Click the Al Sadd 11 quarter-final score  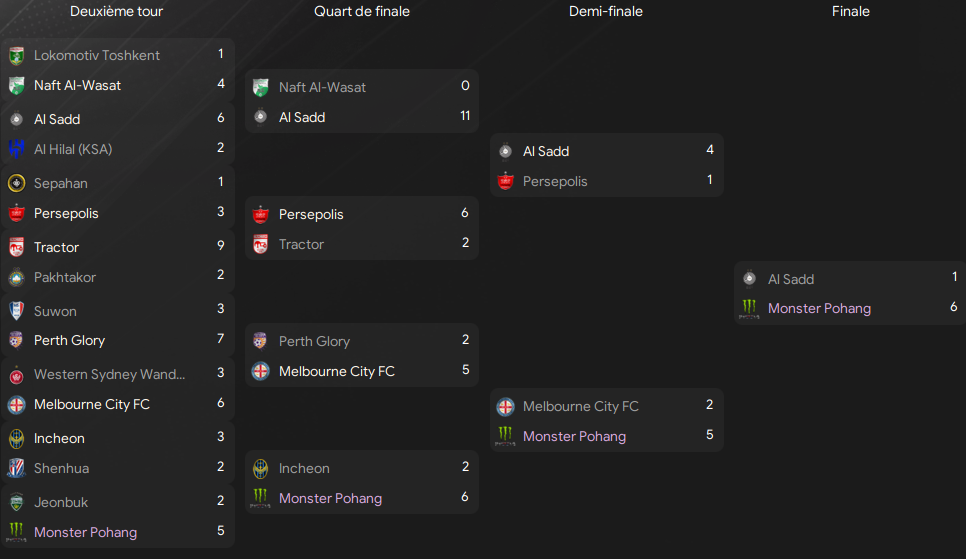465,116
